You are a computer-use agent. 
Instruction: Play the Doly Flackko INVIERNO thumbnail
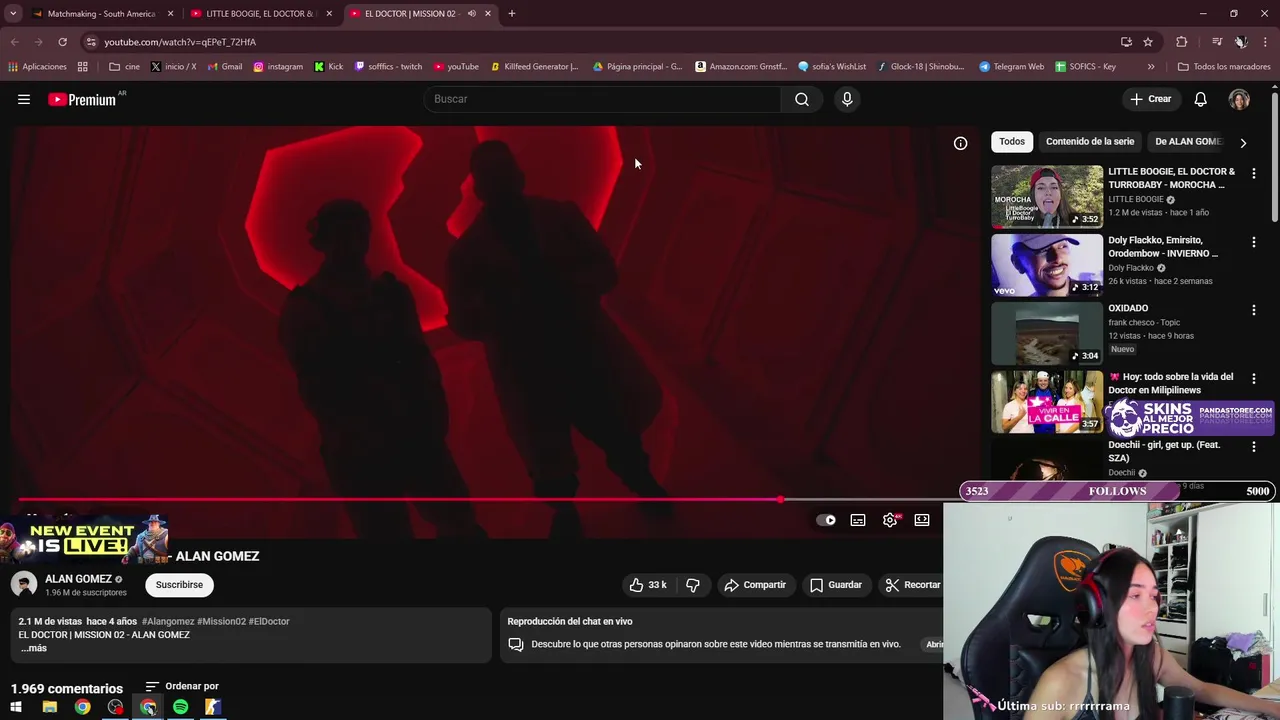(1047, 265)
